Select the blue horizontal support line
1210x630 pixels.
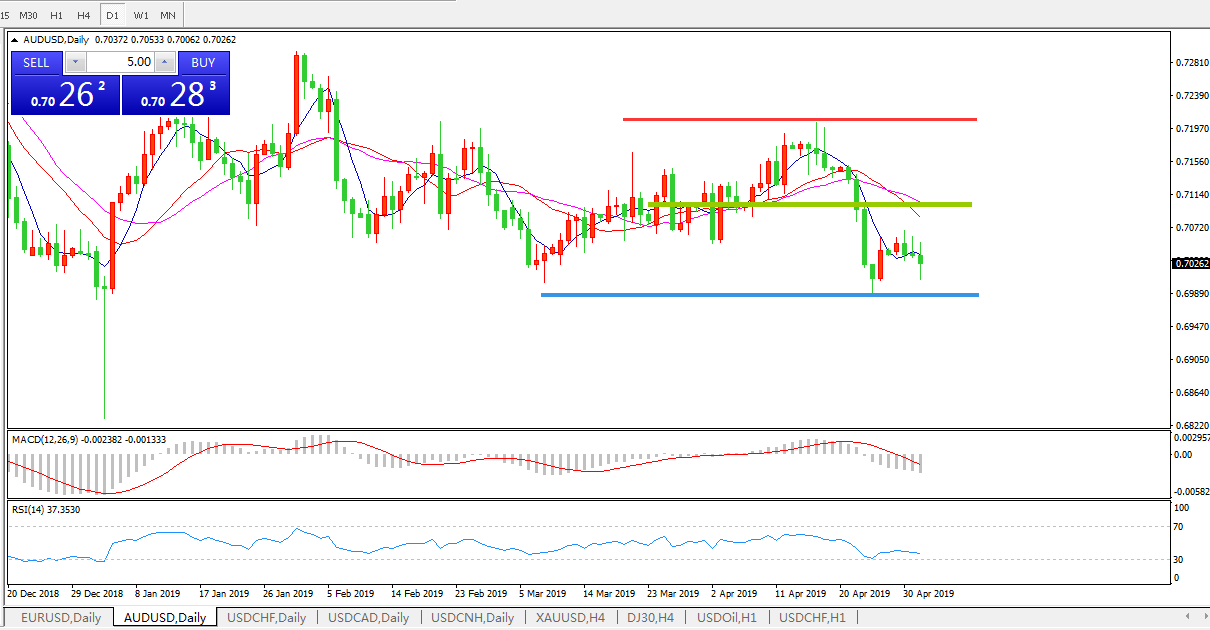click(758, 295)
